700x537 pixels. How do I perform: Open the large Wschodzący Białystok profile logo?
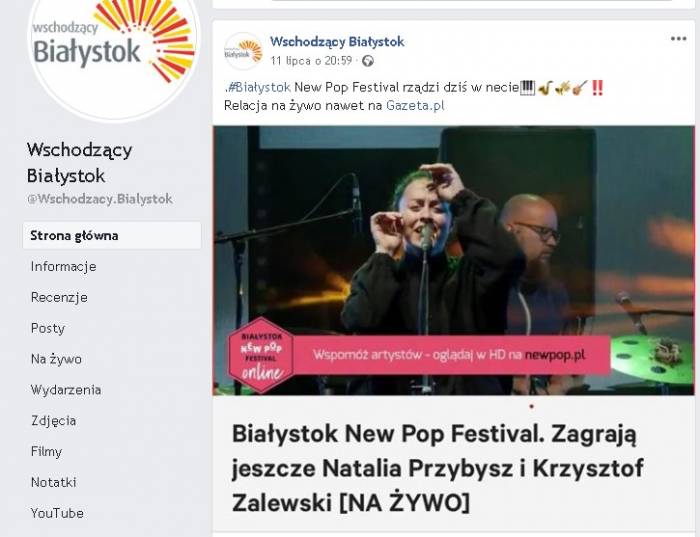(x=114, y=54)
